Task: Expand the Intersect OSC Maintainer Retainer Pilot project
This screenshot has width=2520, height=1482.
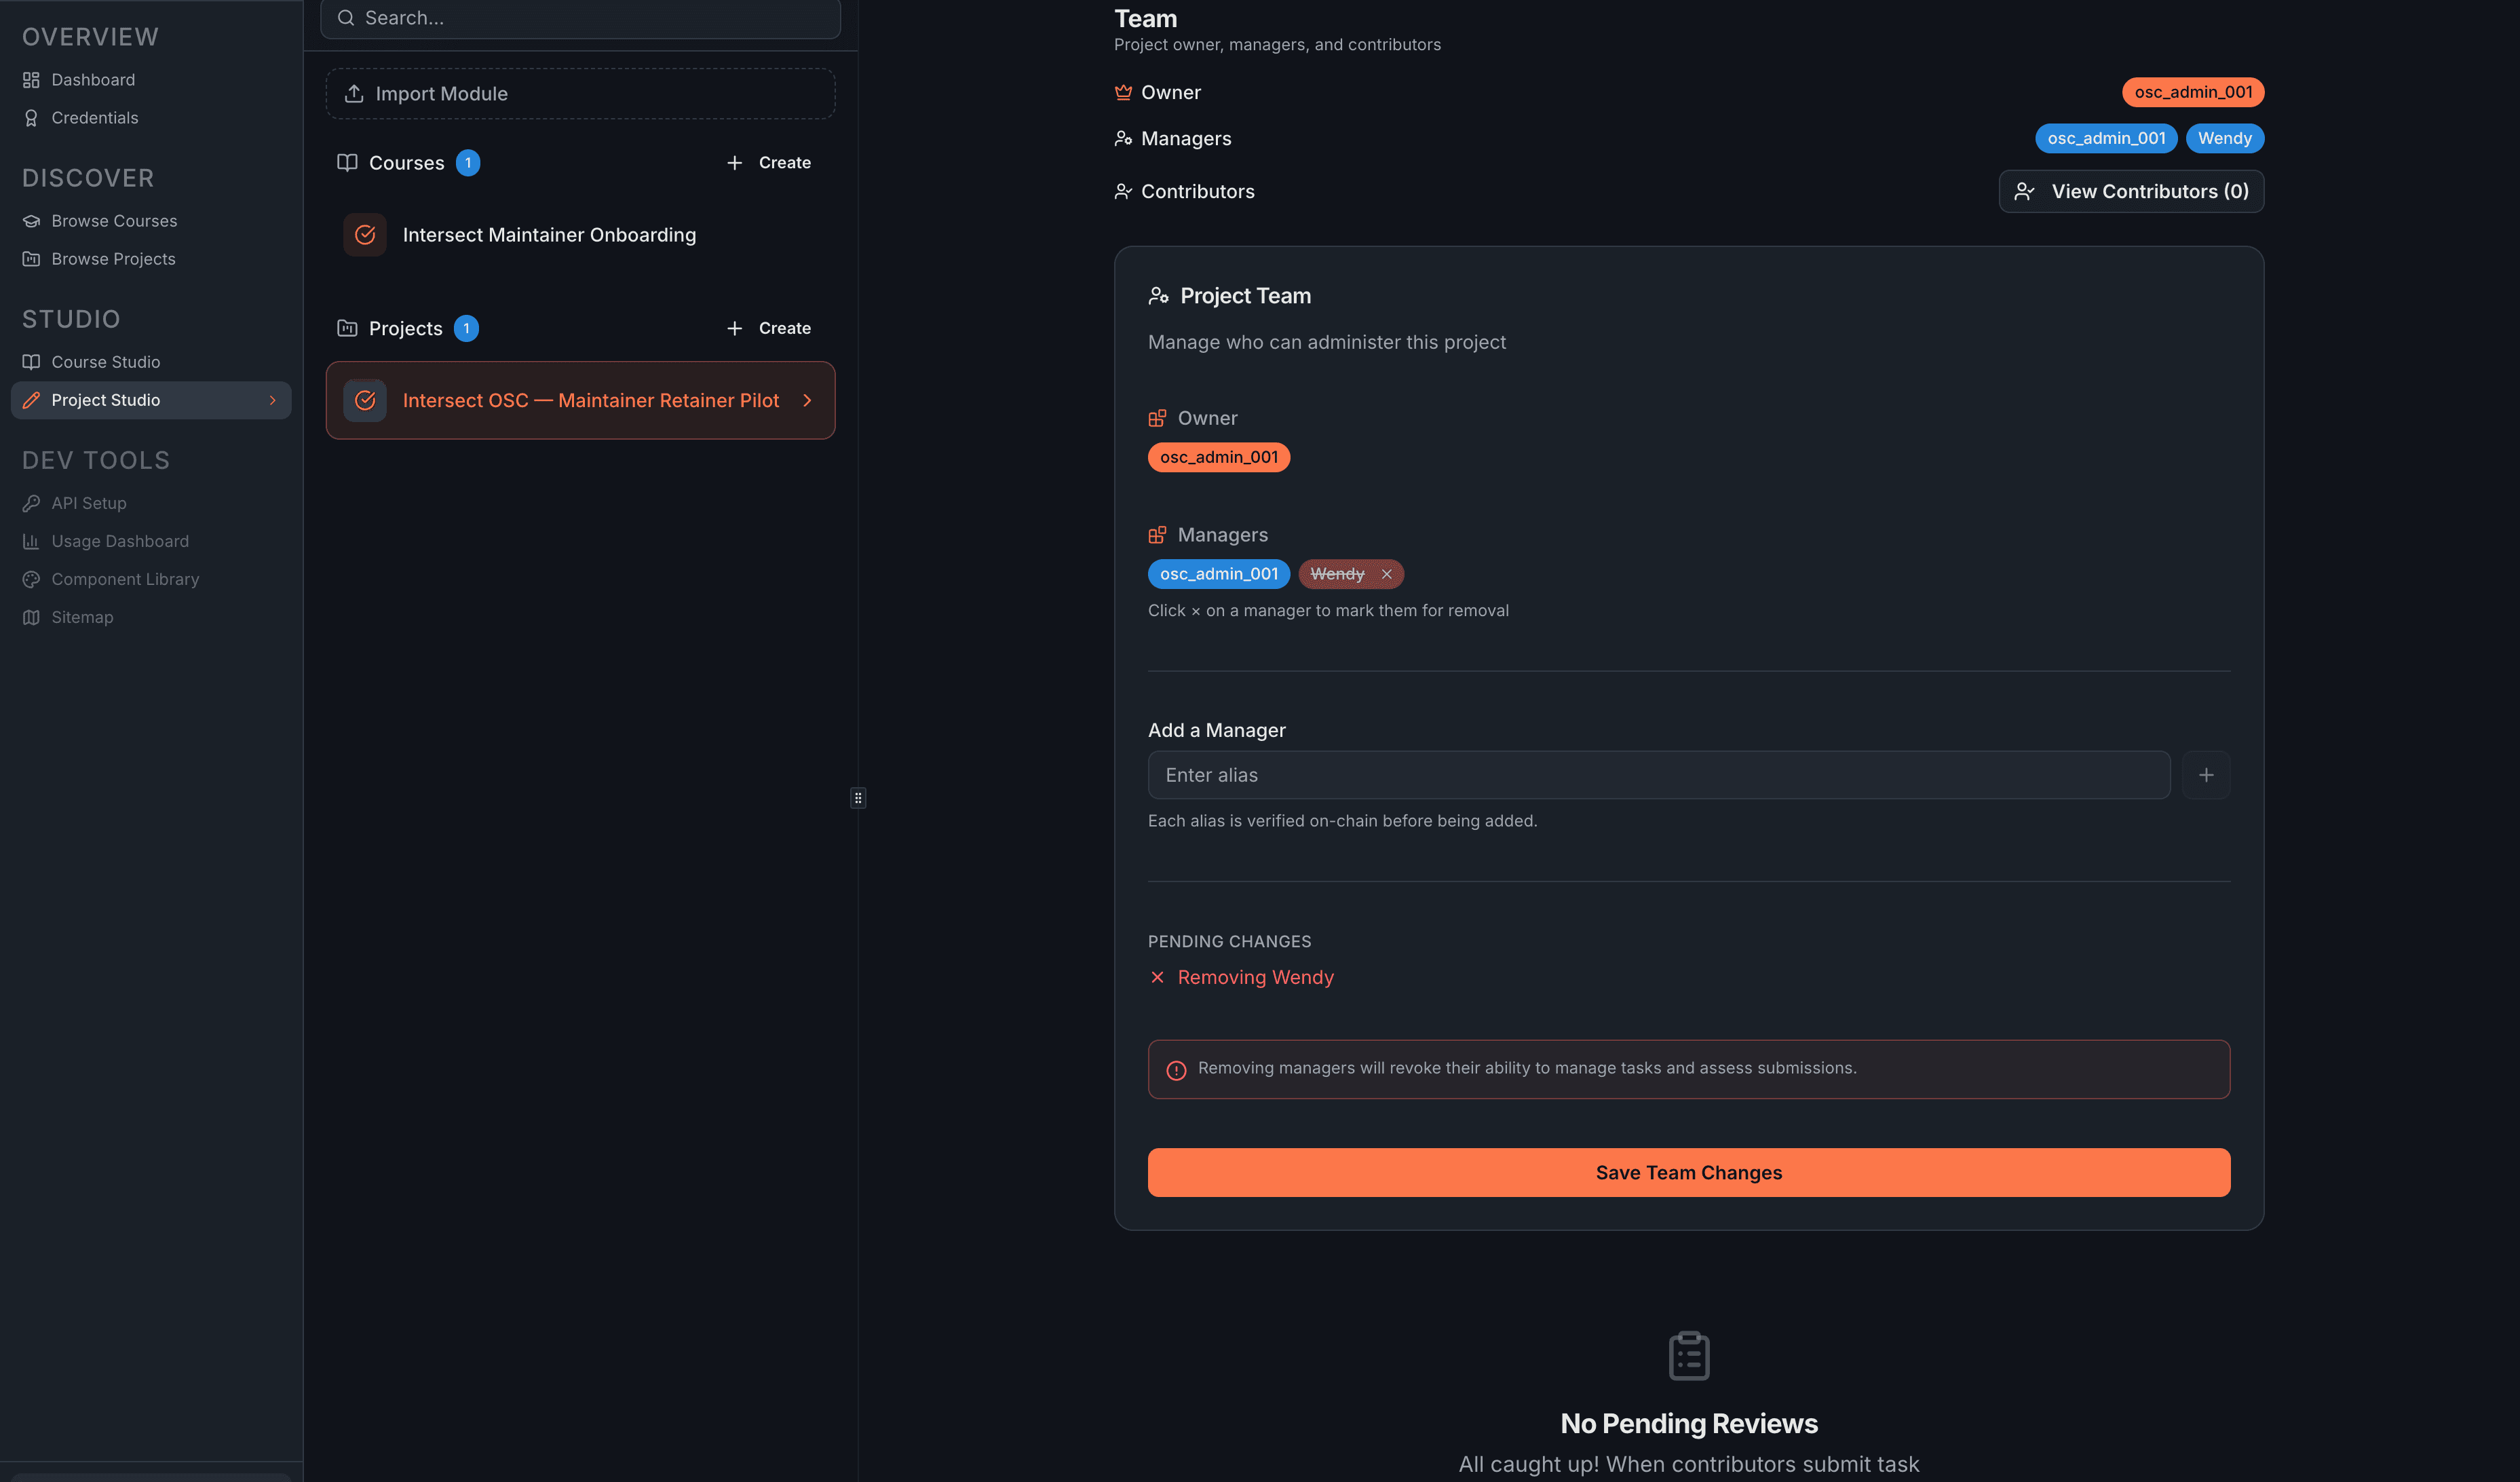Action: tap(807, 400)
